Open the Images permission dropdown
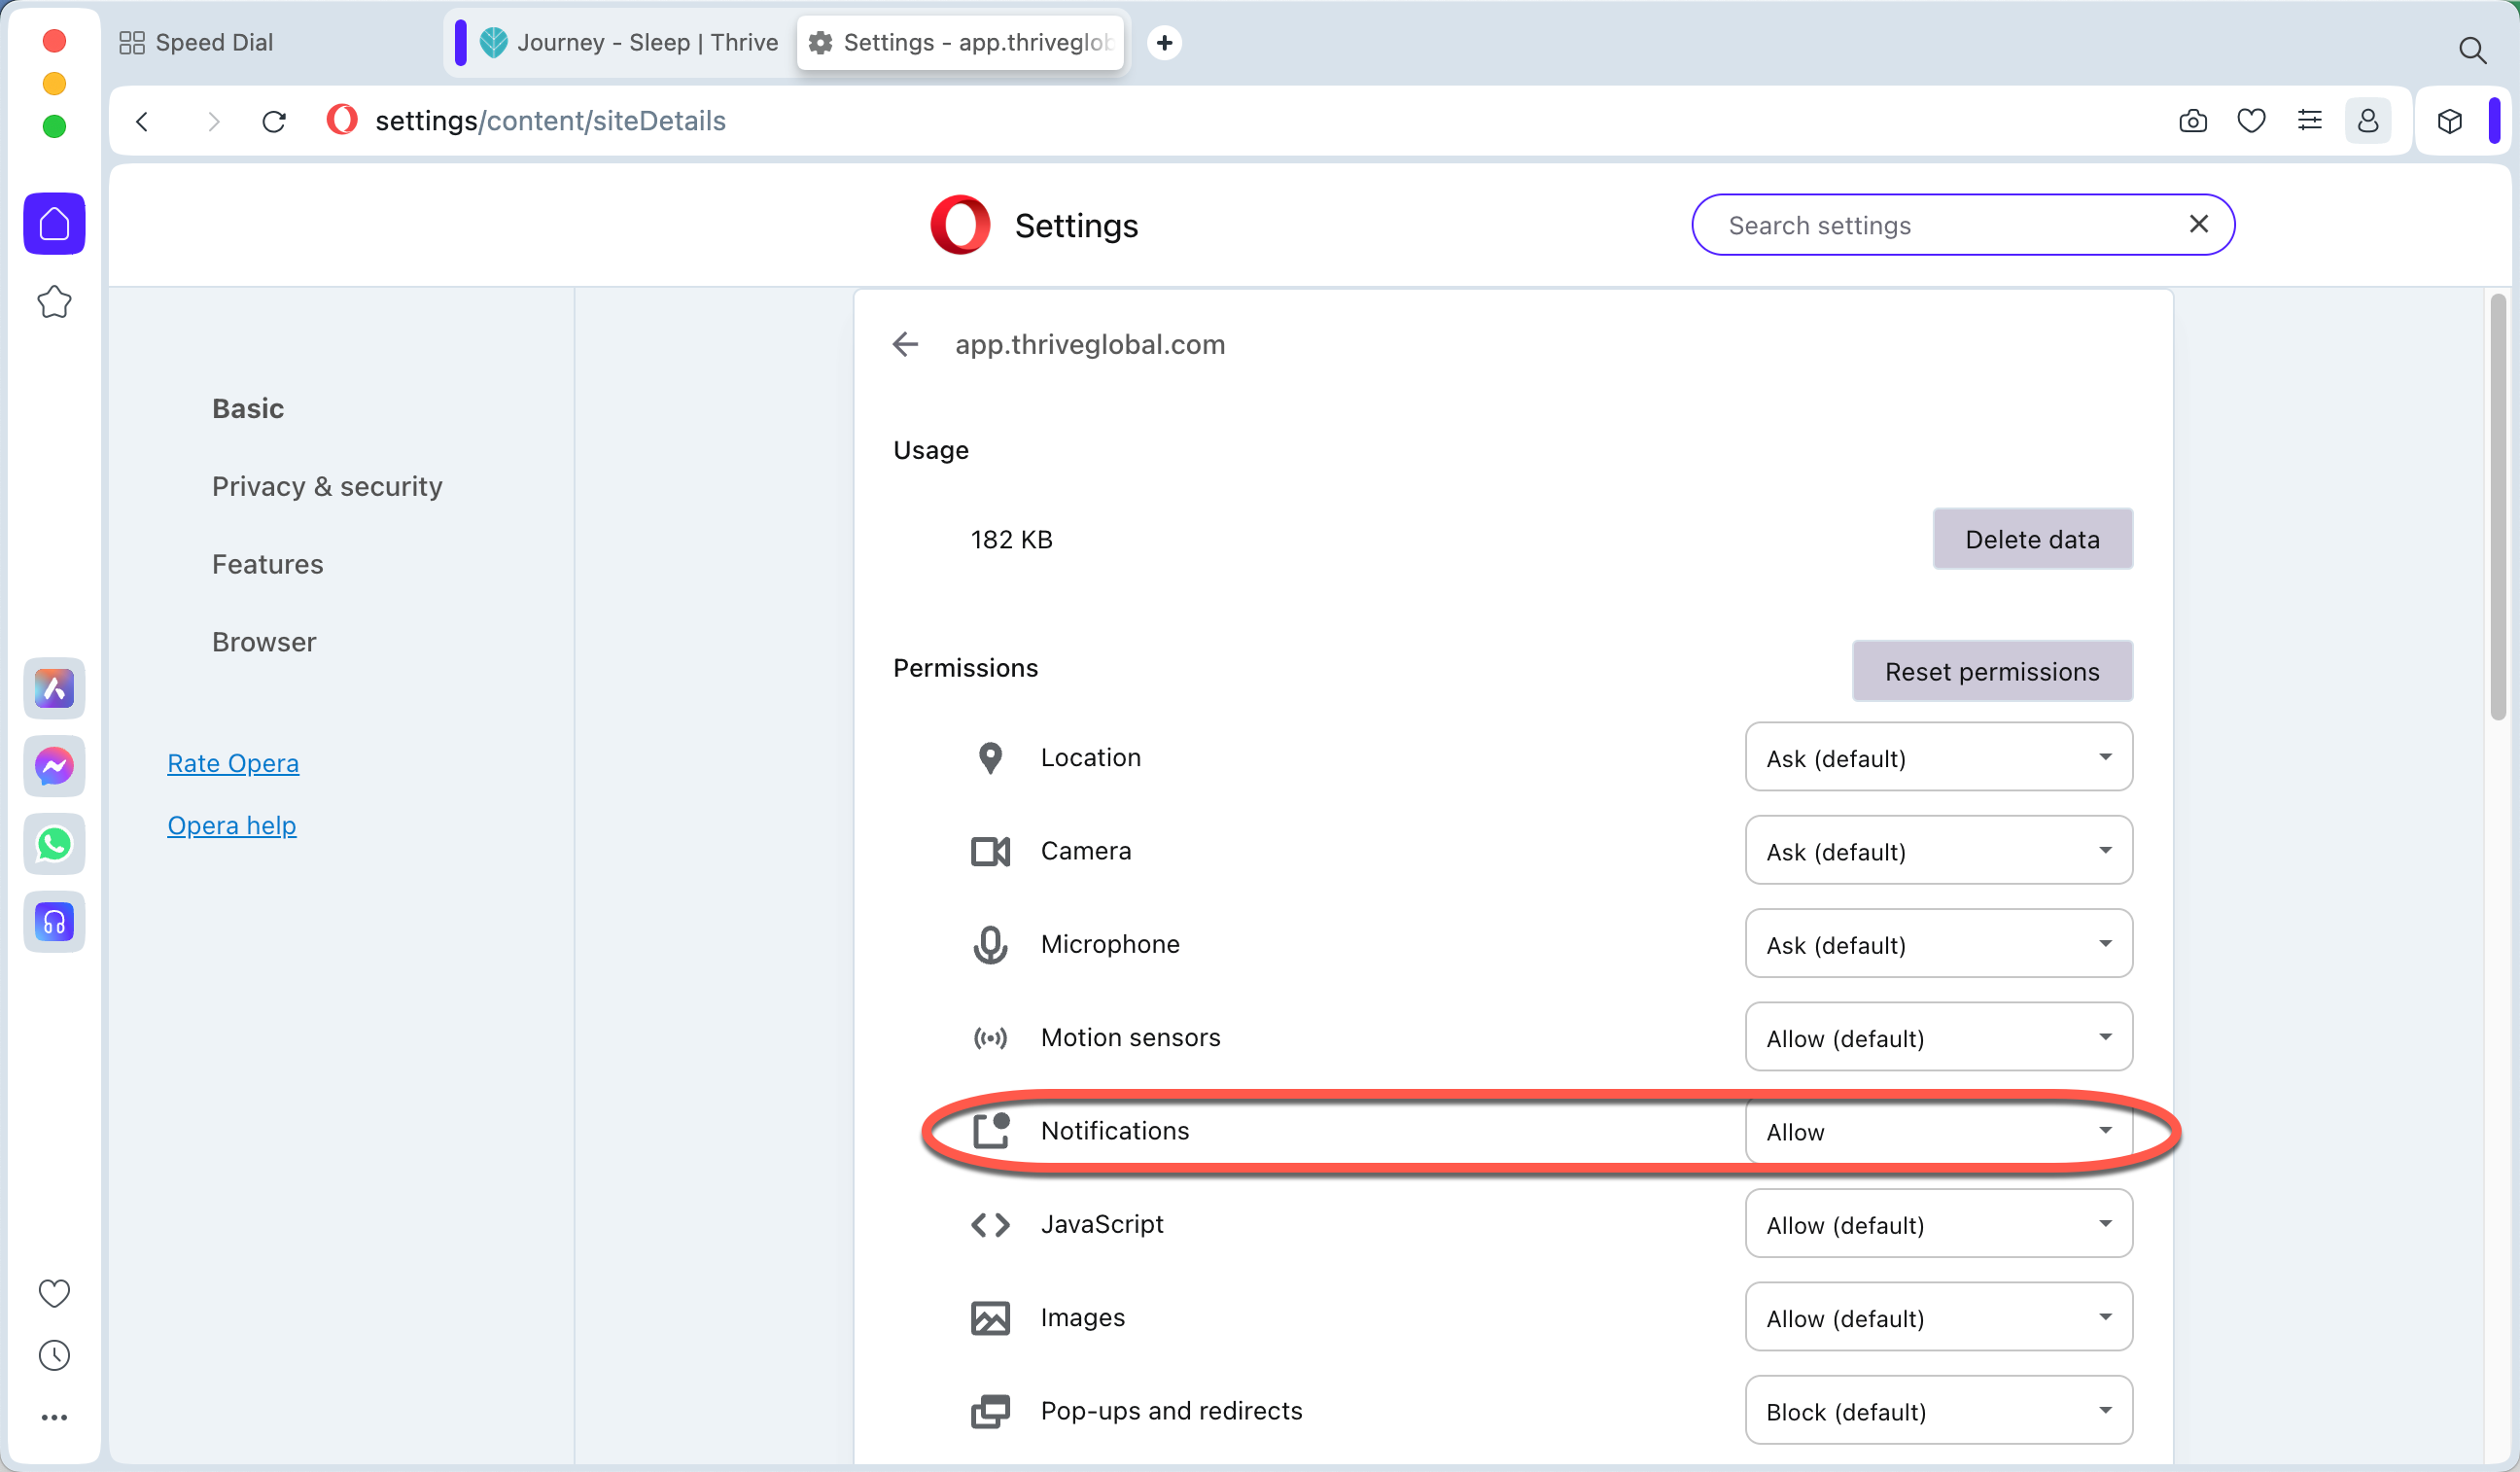The height and width of the screenshot is (1472, 2520). coord(1938,1317)
